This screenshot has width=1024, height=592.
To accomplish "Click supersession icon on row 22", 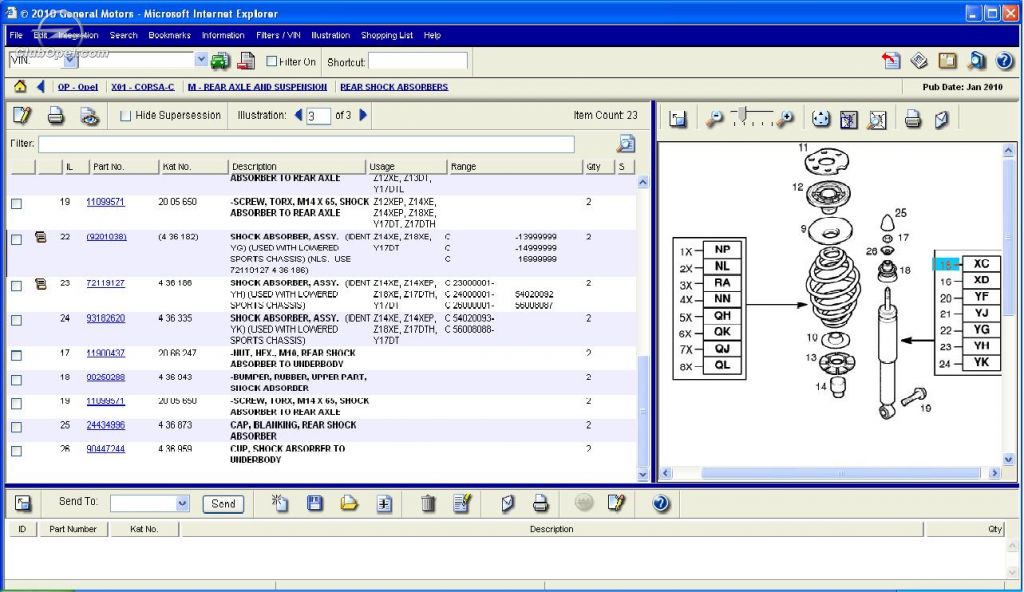I will [x=40, y=237].
